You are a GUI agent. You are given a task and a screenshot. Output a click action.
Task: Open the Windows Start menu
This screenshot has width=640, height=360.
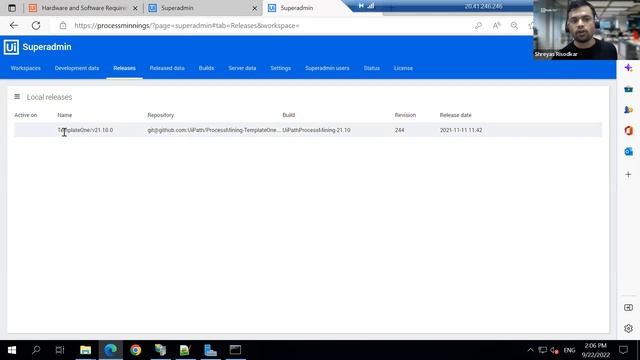coord(12,350)
